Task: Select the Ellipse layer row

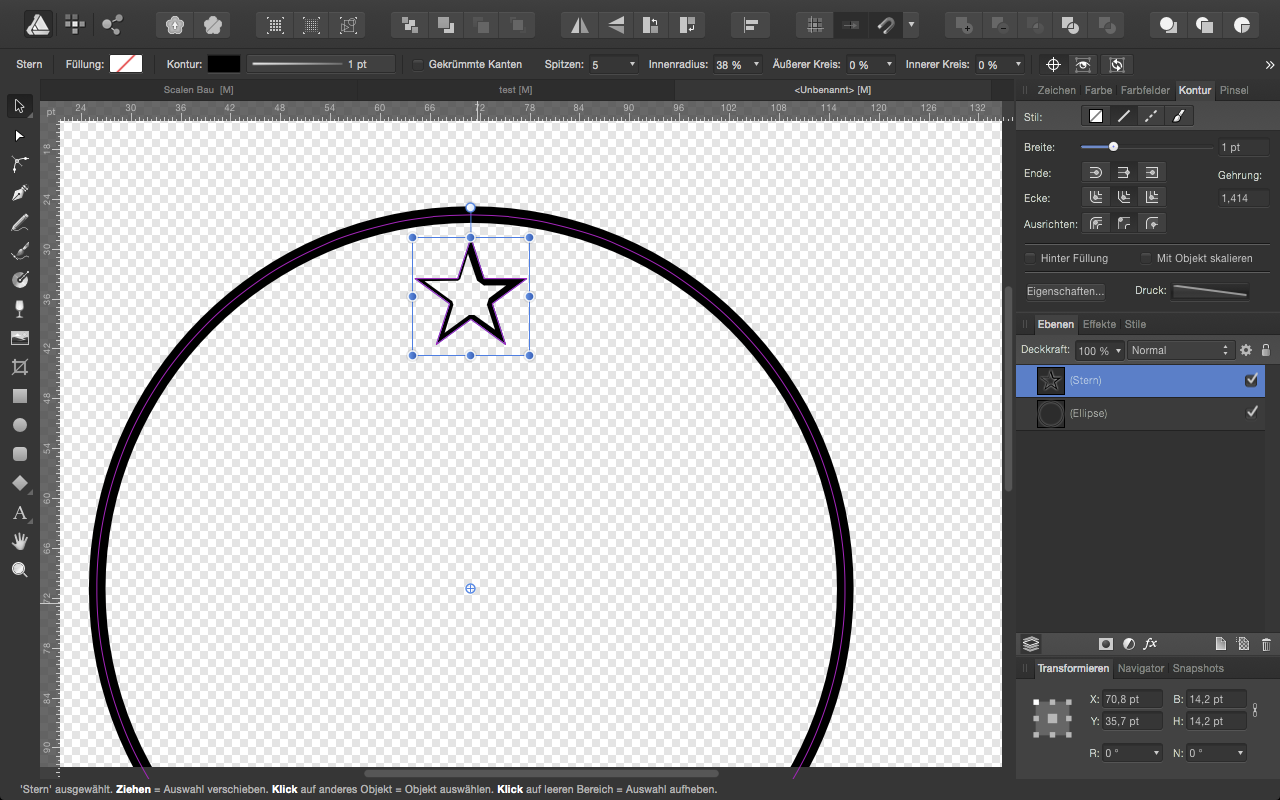Action: pyautogui.click(x=1140, y=413)
